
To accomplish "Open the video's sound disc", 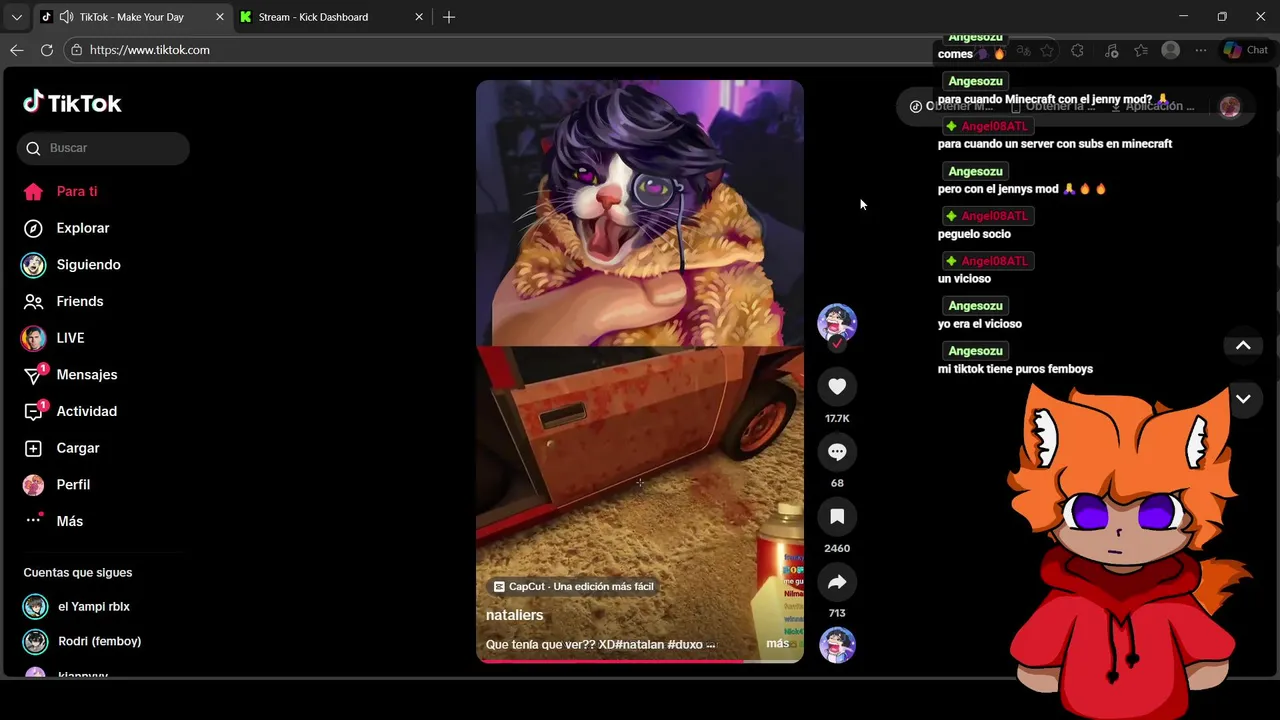I will [x=837, y=645].
